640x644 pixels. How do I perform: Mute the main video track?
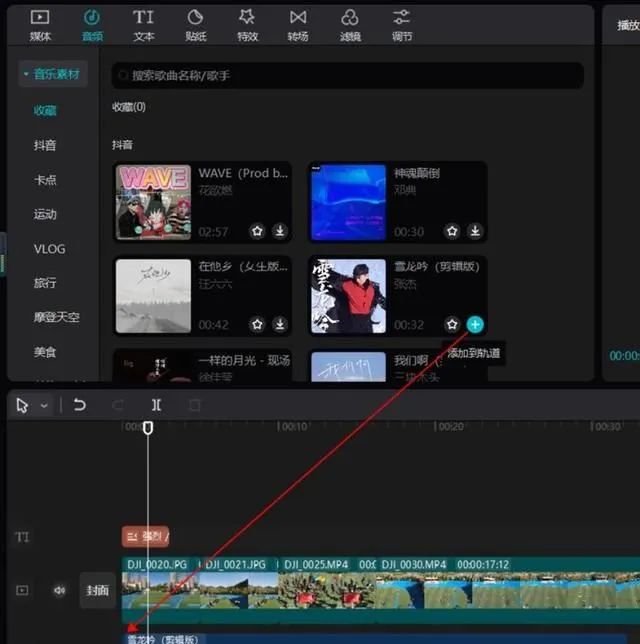[59, 591]
